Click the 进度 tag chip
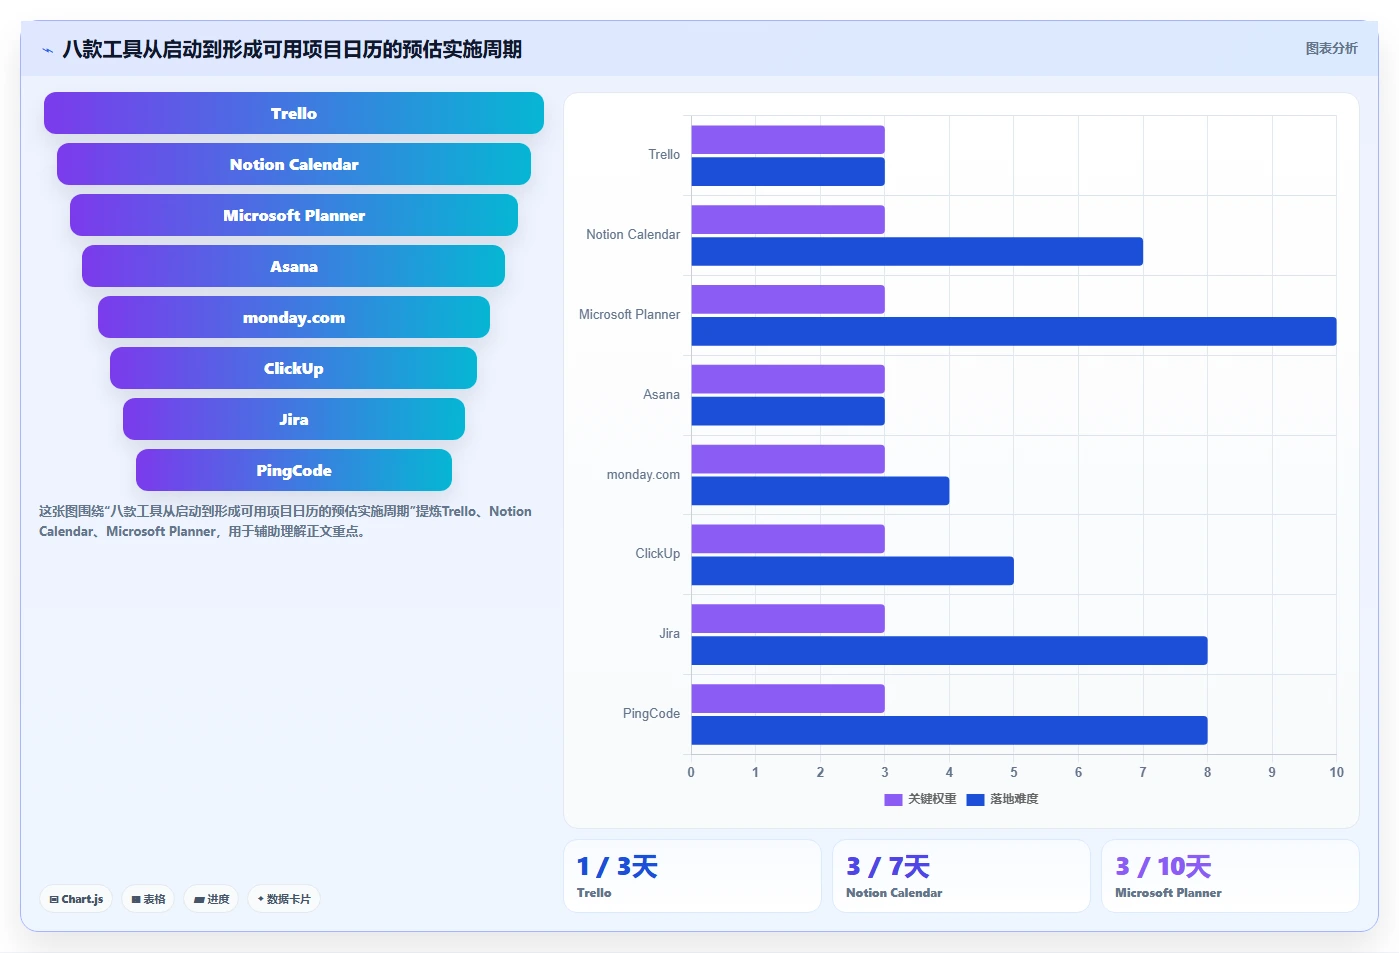Screen dimensions: 1399x953 pyautogui.click(x=211, y=899)
